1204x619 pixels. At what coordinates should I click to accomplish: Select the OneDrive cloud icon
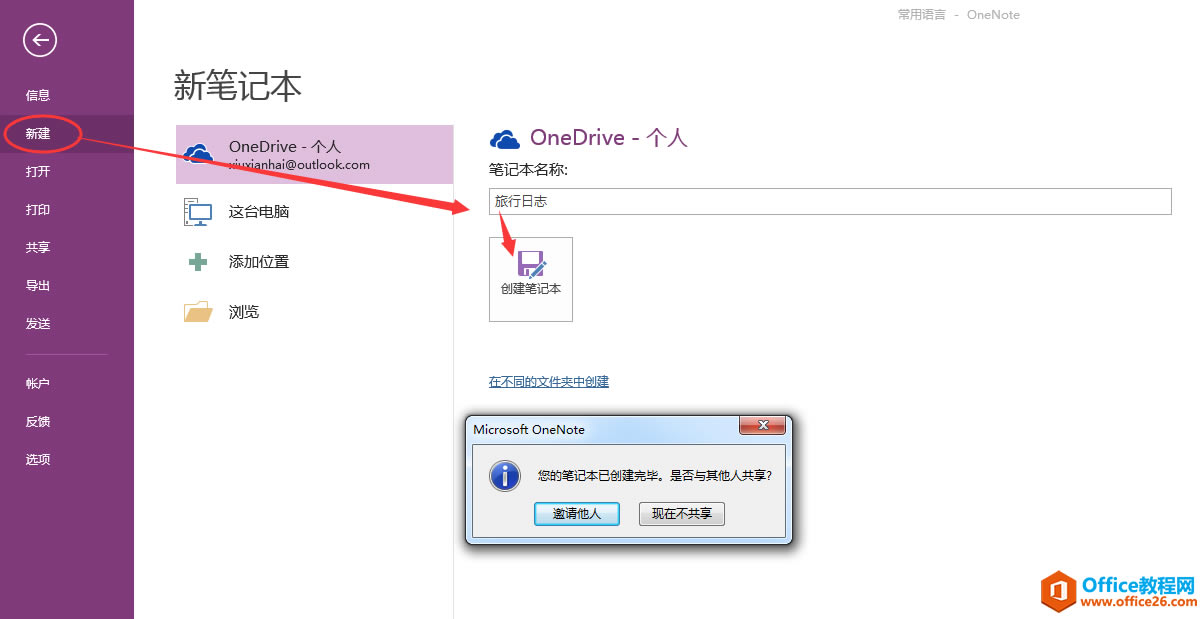point(198,153)
